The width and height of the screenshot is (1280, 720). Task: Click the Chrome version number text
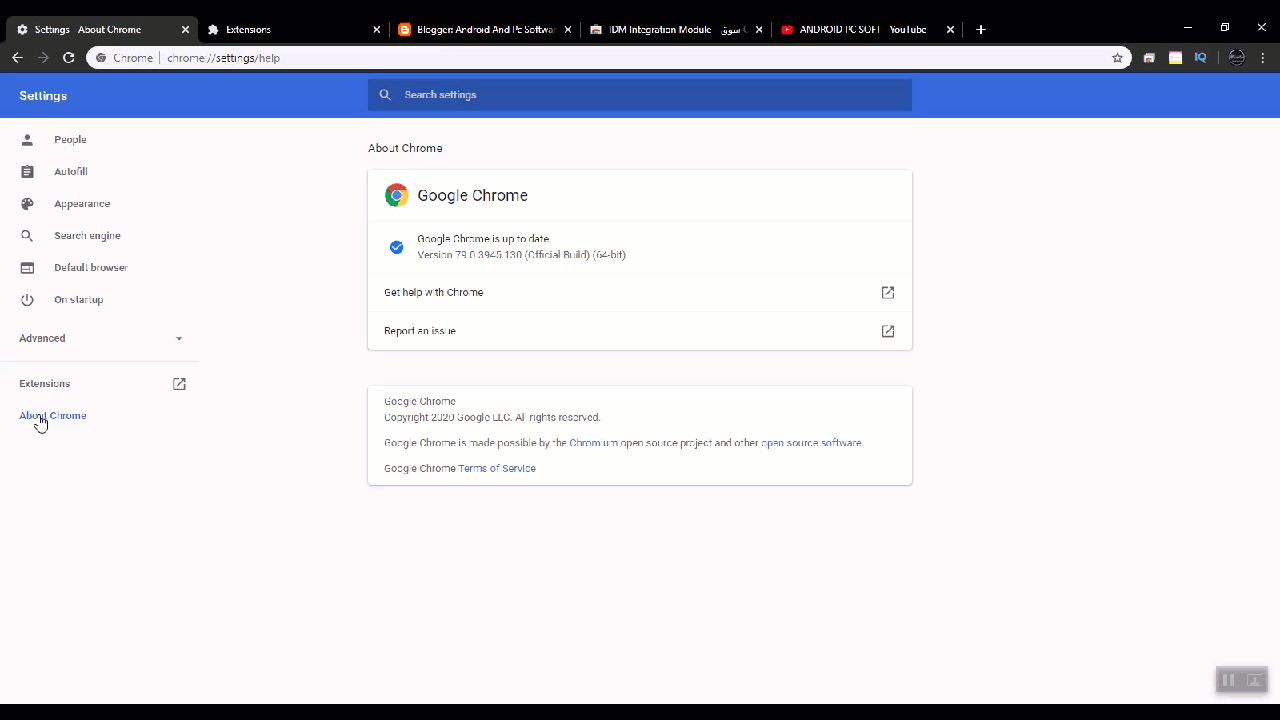(521, 255)
